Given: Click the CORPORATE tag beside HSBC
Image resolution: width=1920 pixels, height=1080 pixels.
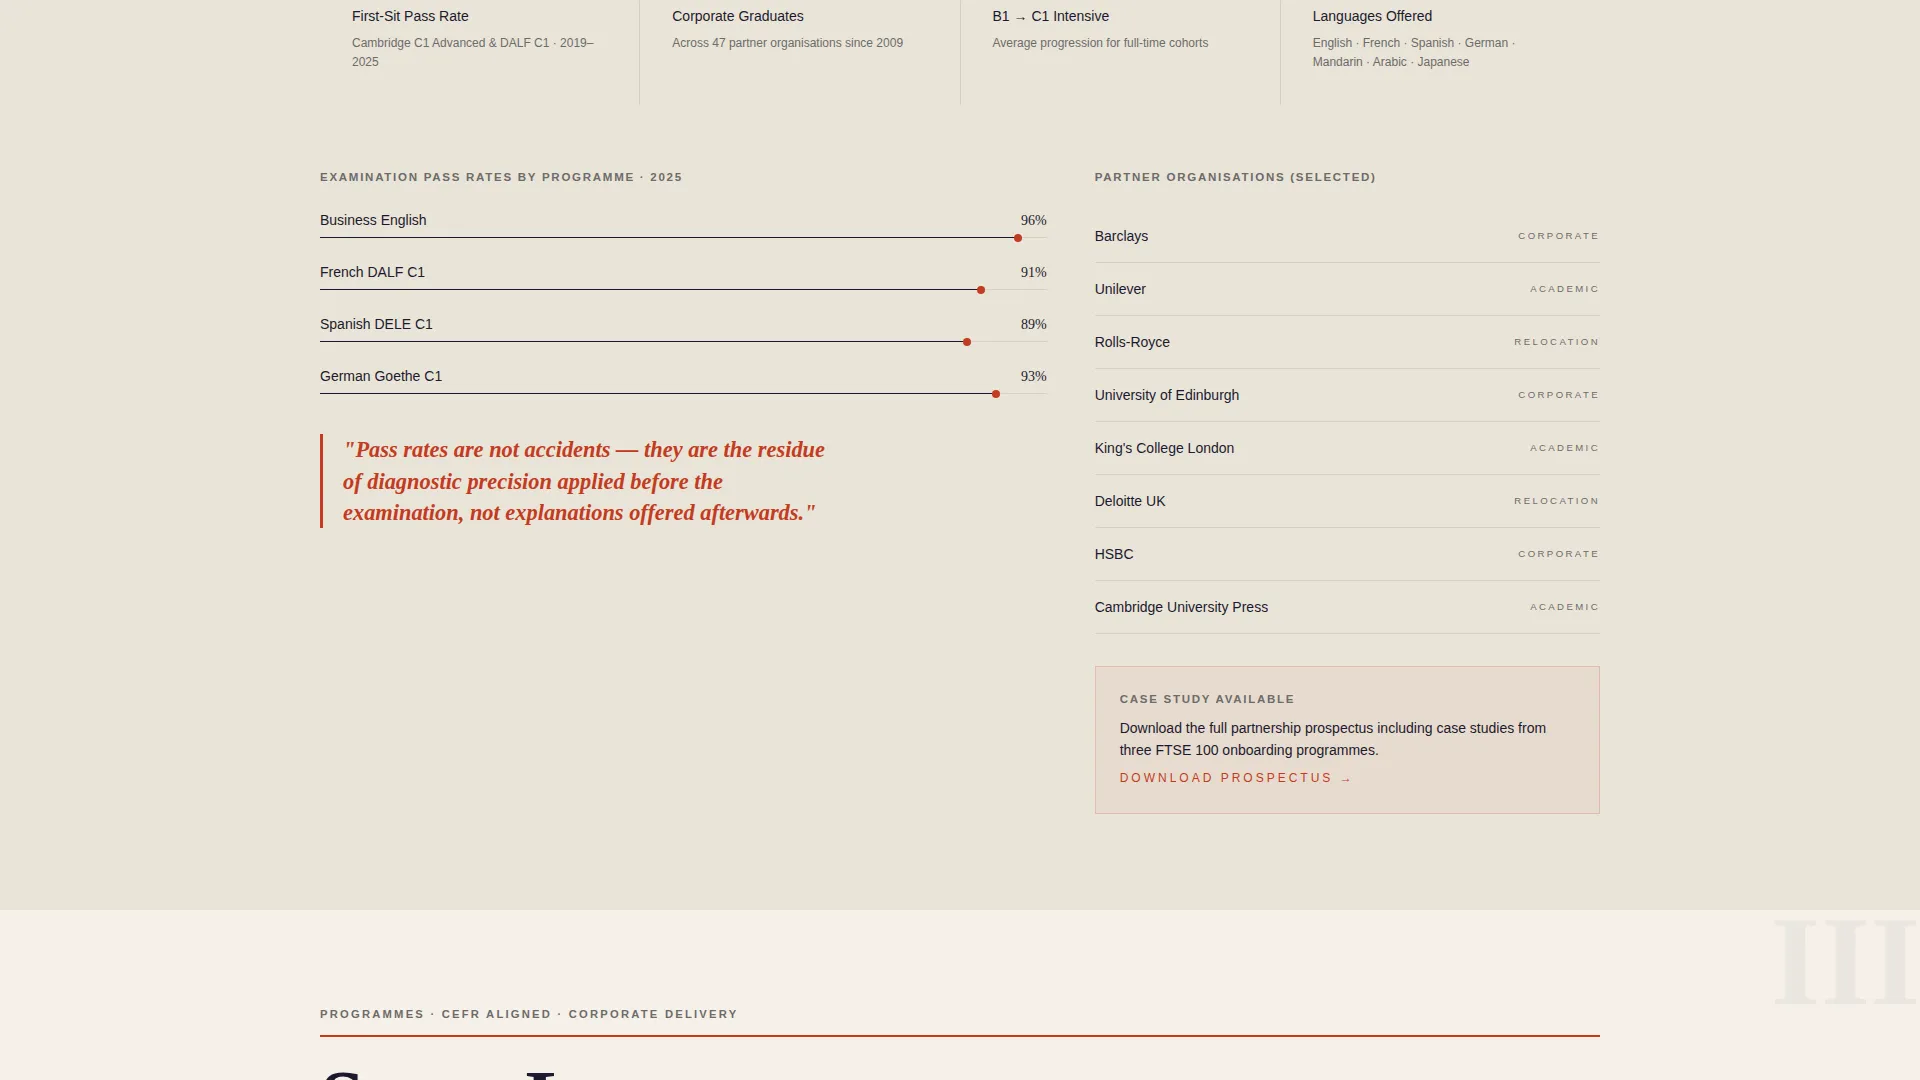Looking at the screenshot, I should click(x=1558, y=554).
